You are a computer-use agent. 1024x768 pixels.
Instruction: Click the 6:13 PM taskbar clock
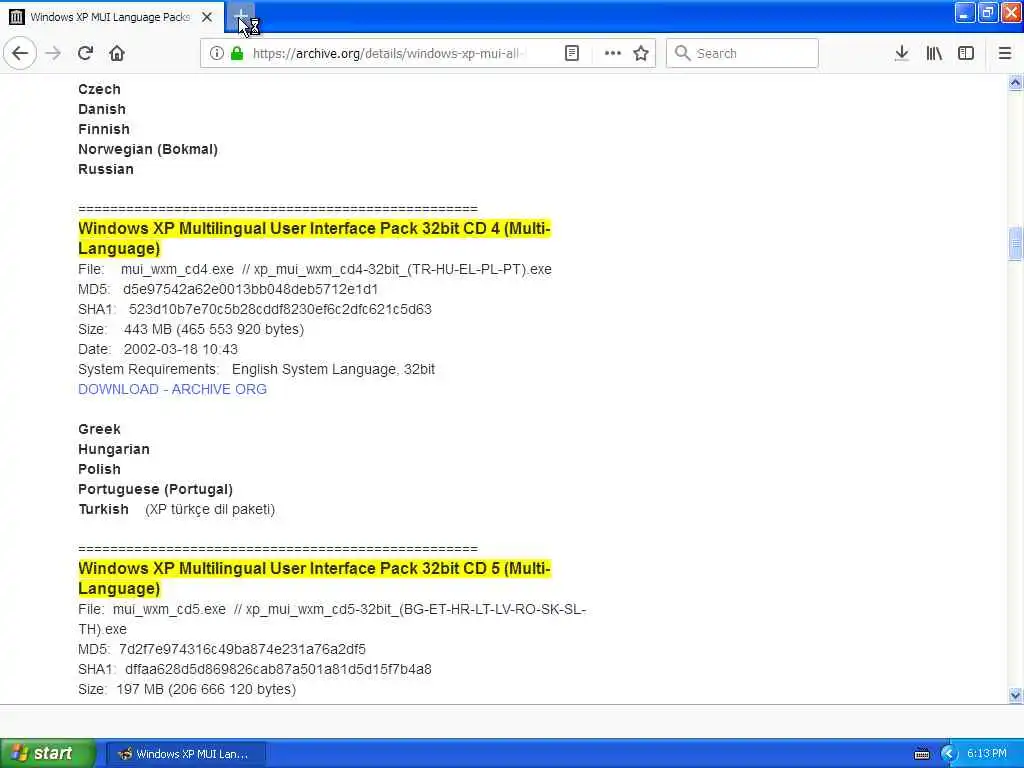pyautogui.click(x=987, y=754)
